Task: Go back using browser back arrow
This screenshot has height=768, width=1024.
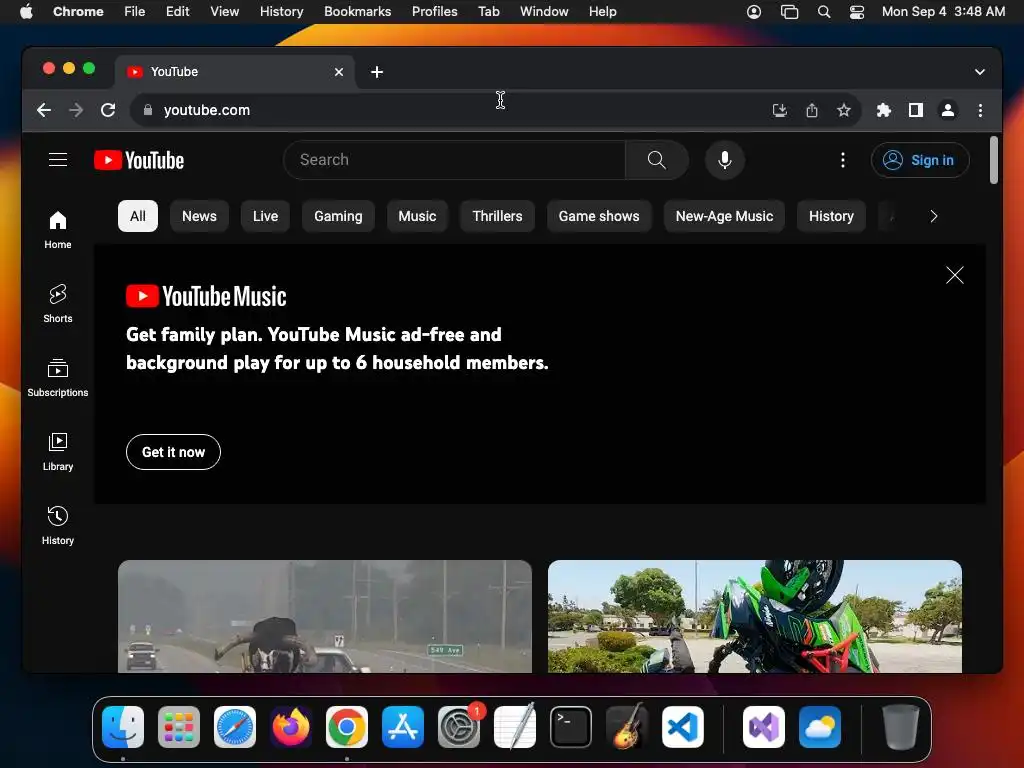Action: (44, 110)
